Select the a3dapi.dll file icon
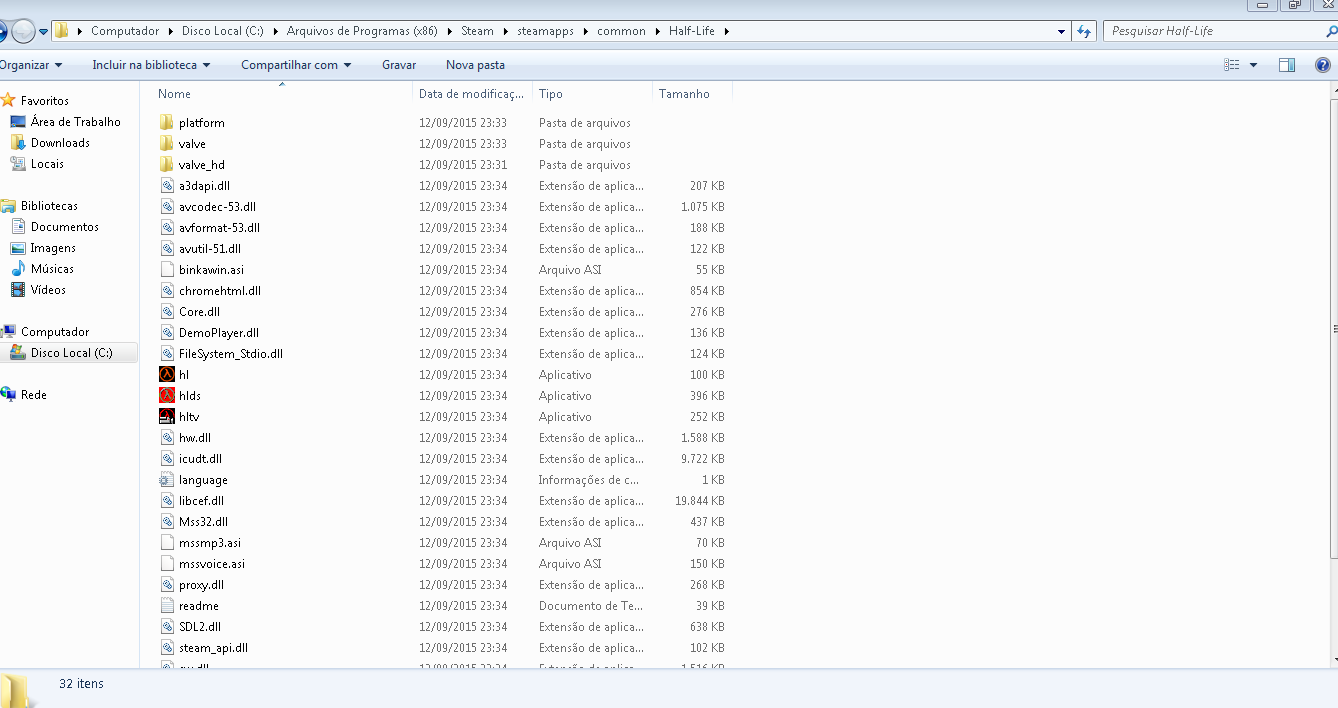Screen dimensions: 1338x708 167,185
